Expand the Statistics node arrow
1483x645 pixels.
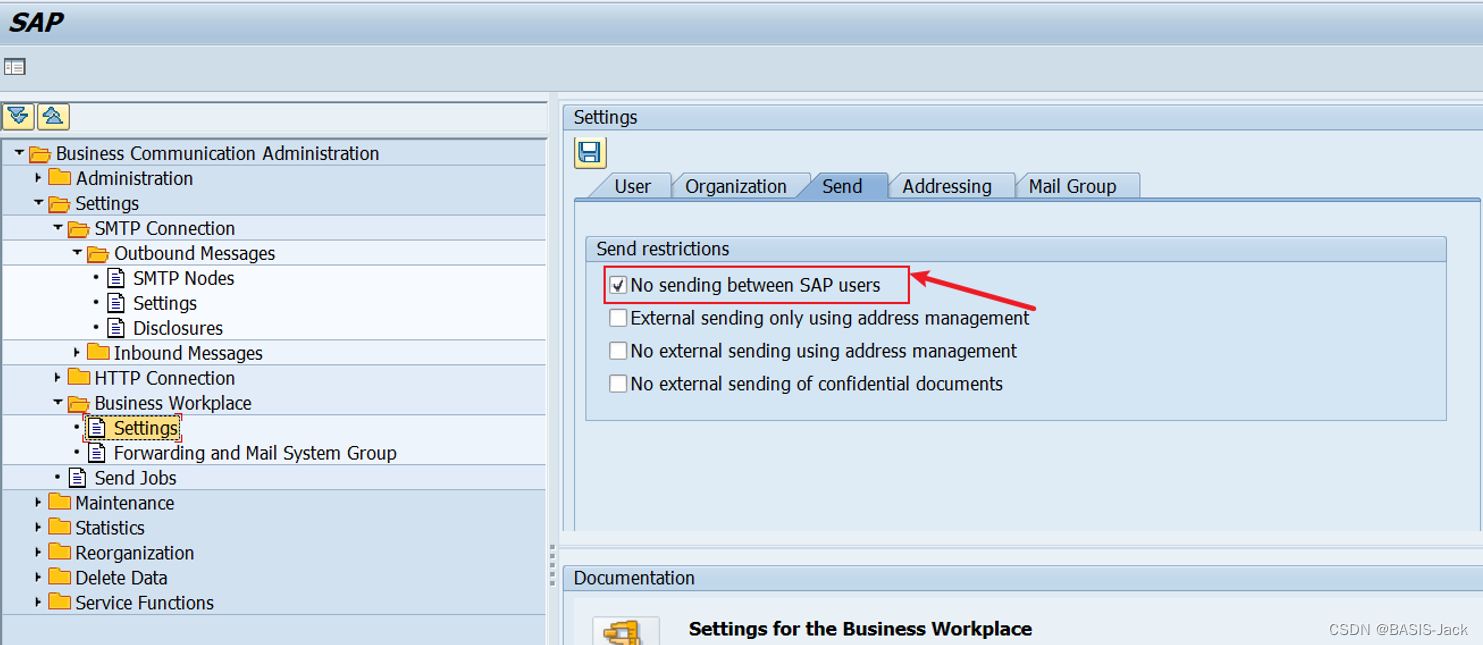click(38, 527)
